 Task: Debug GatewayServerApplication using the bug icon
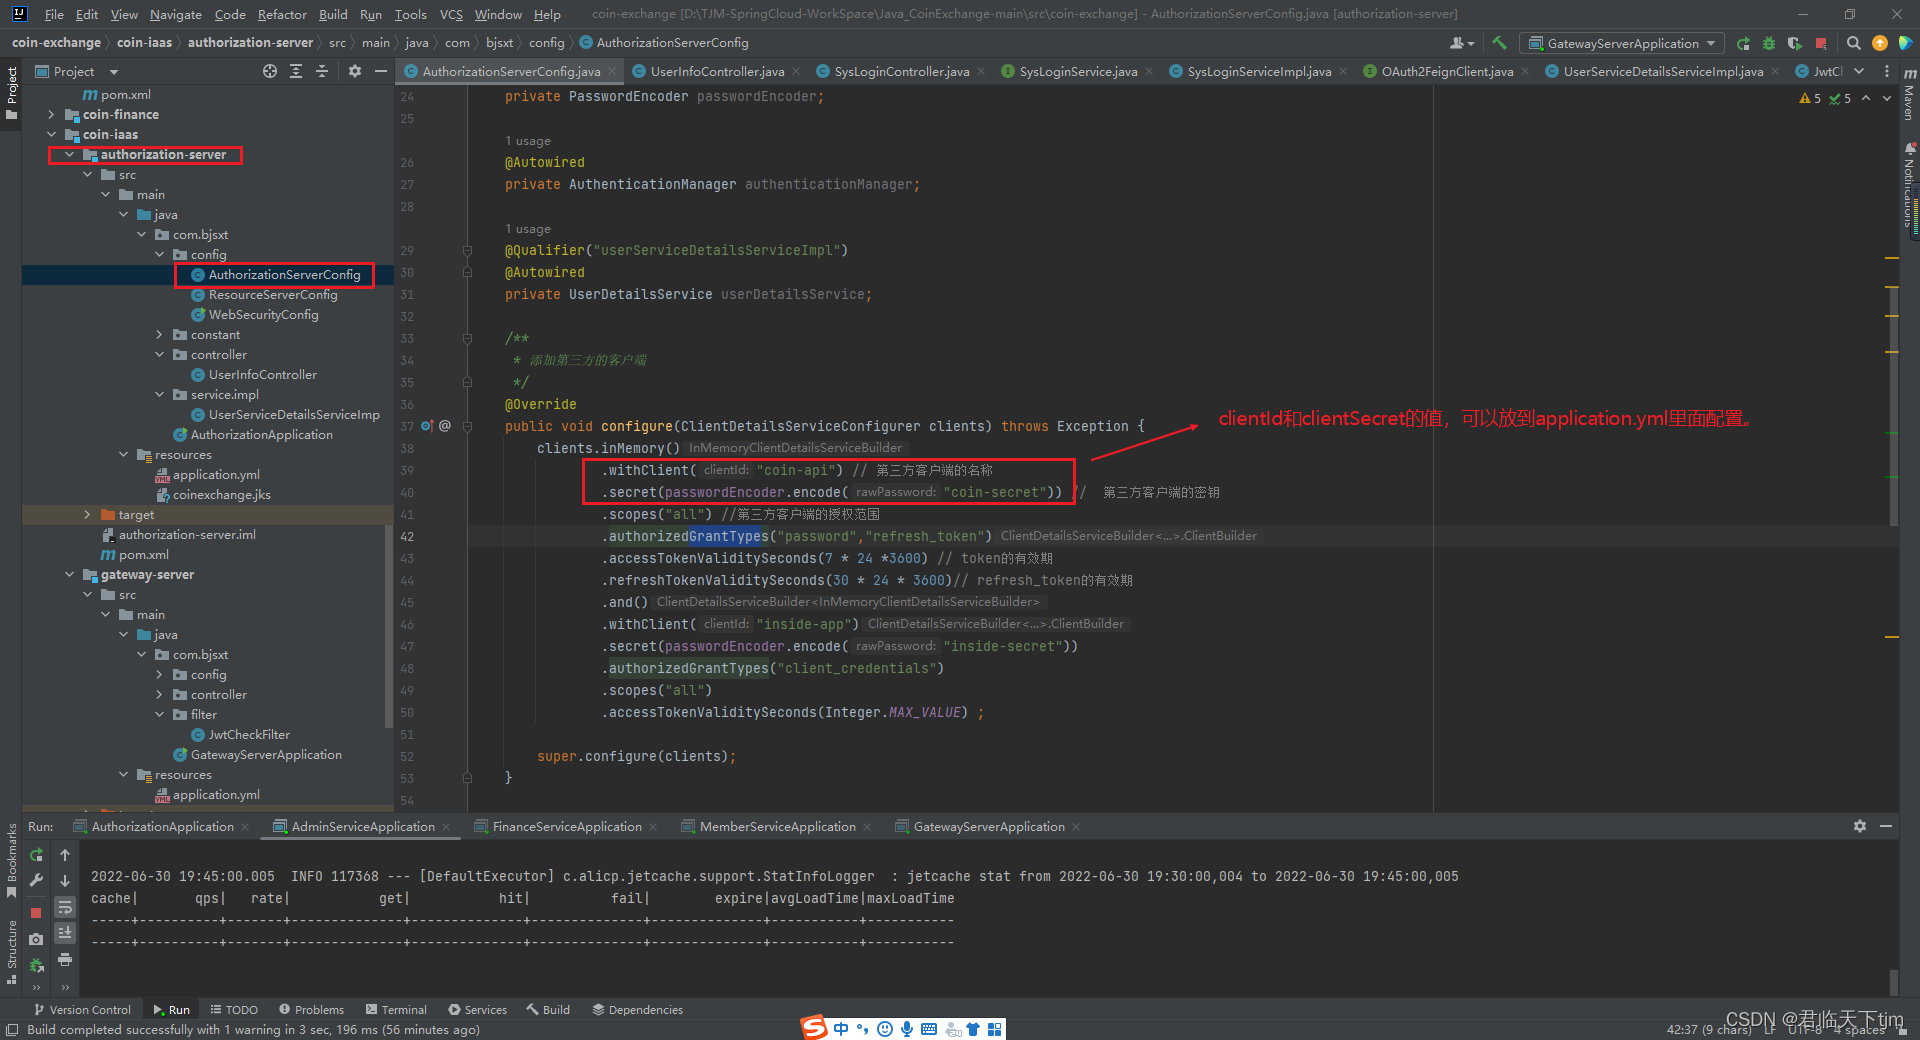coord(1768,43)
